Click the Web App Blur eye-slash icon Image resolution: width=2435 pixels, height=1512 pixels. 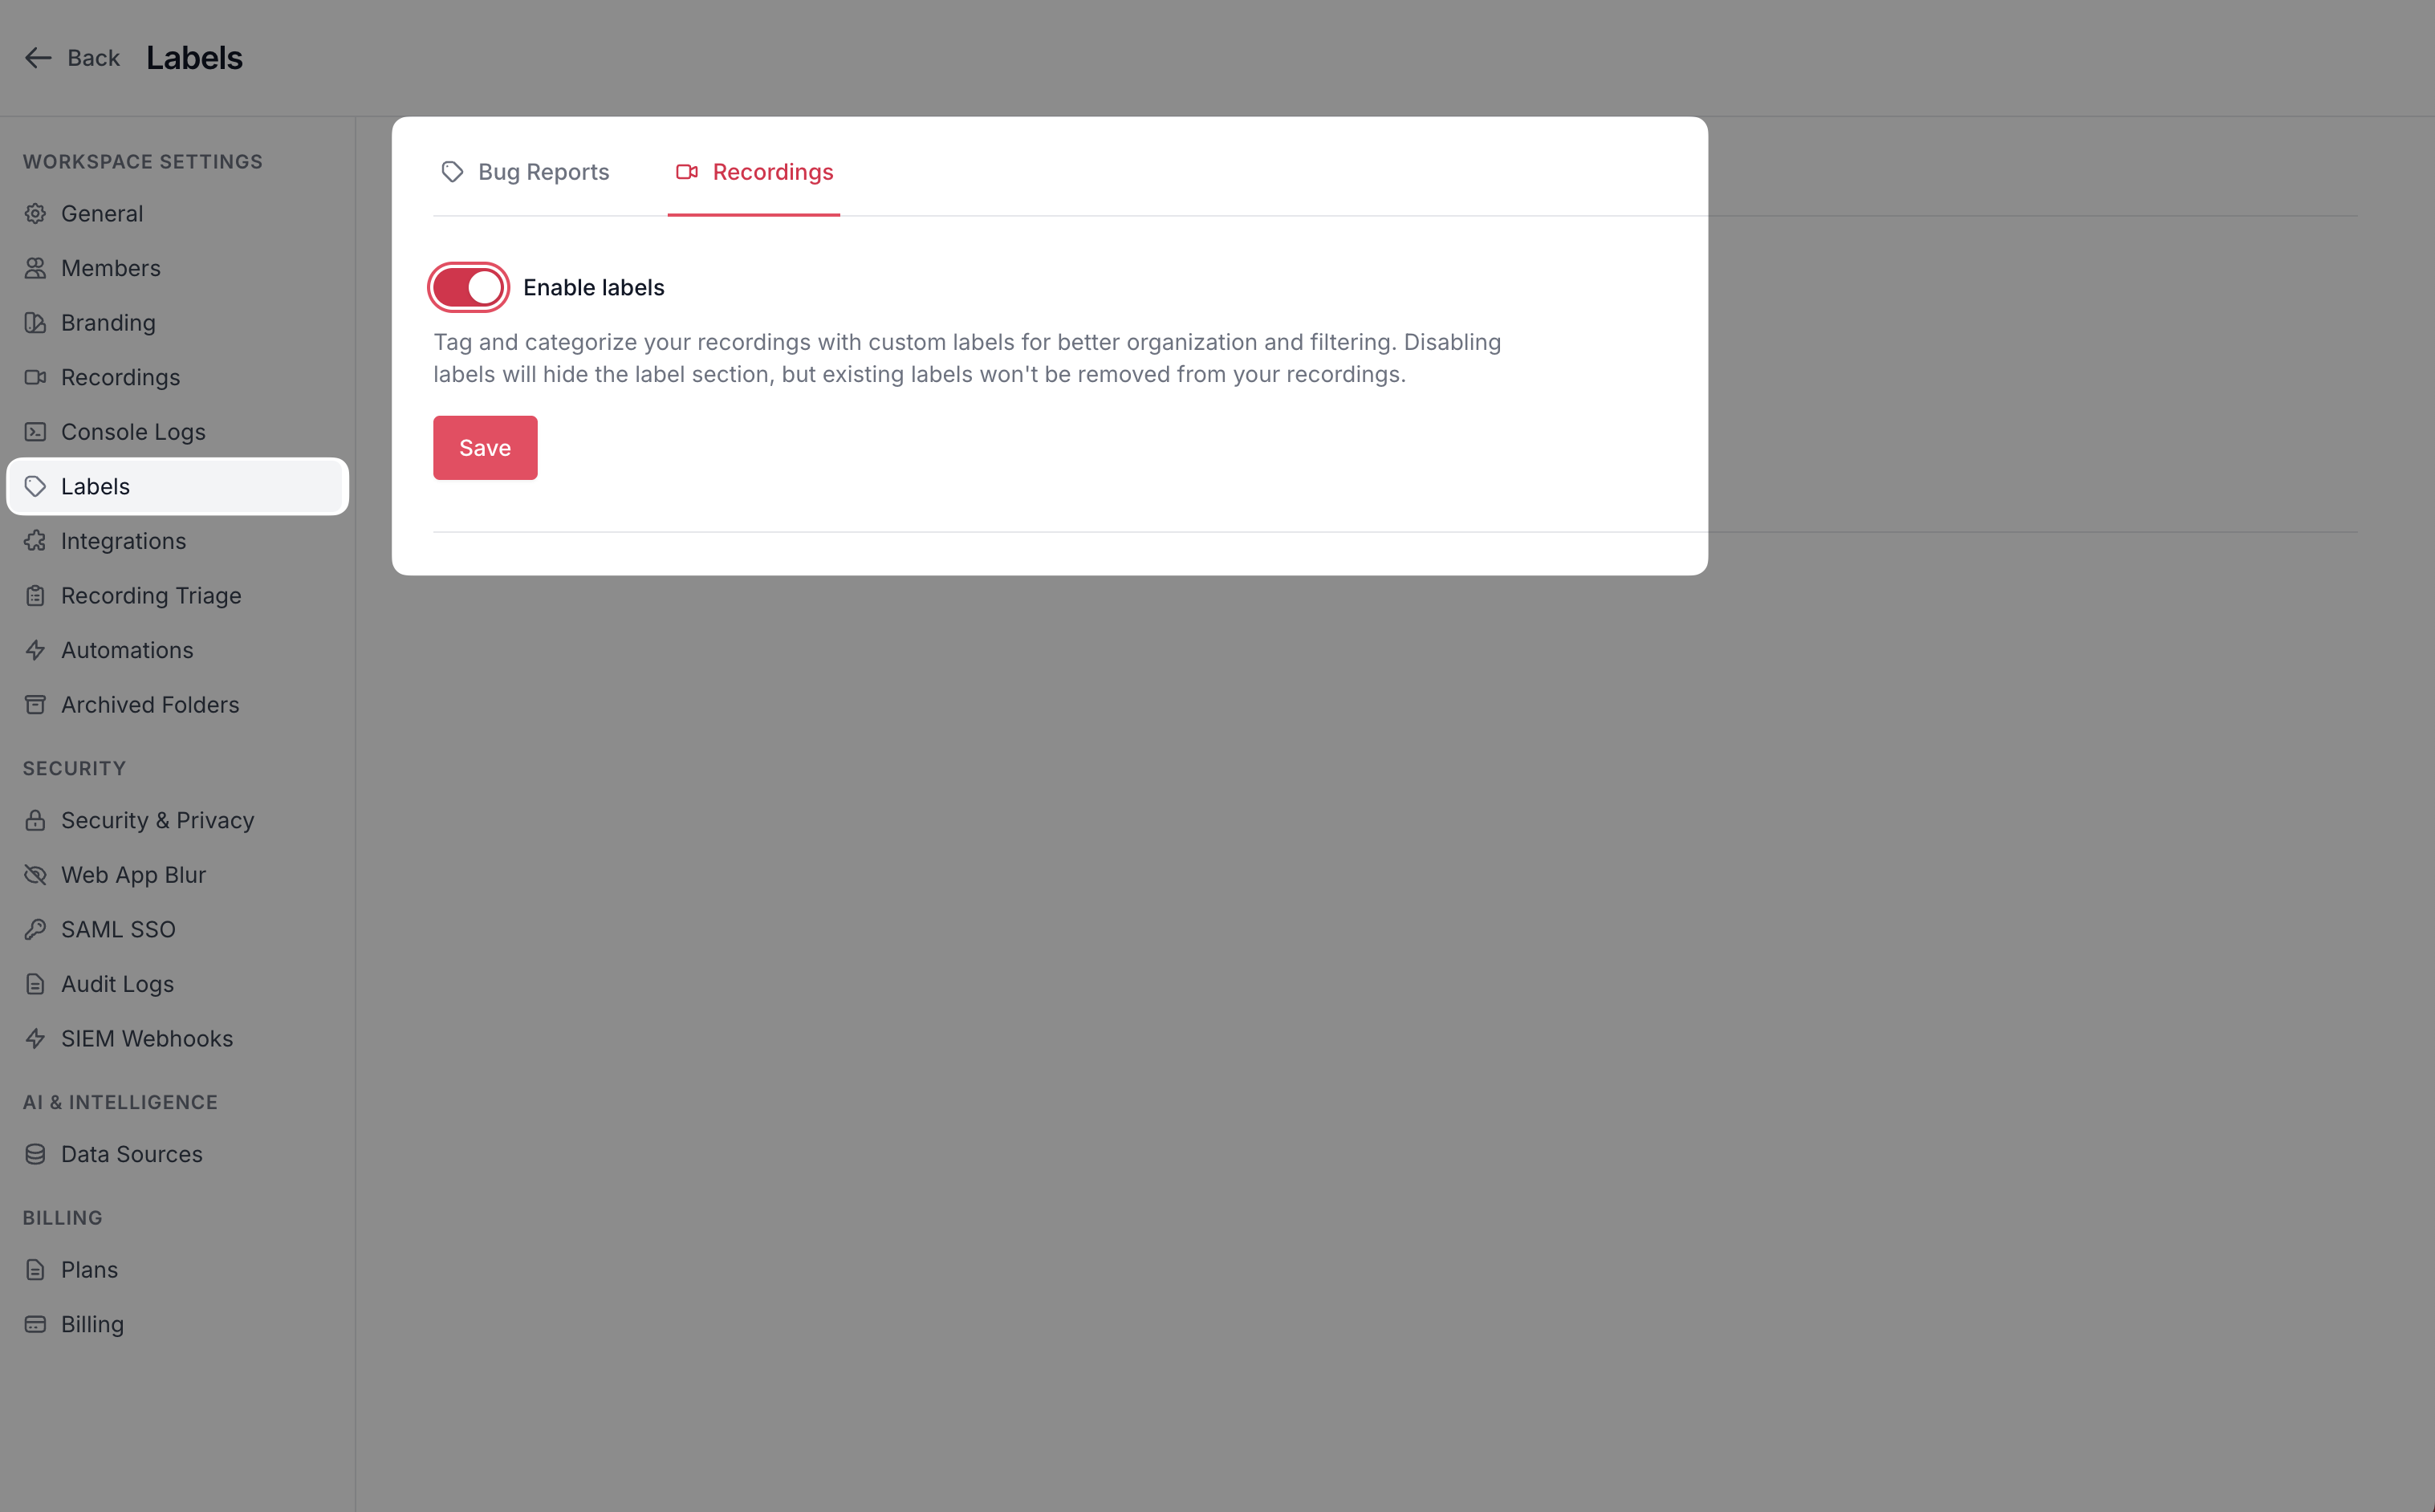tap(35, 874)
